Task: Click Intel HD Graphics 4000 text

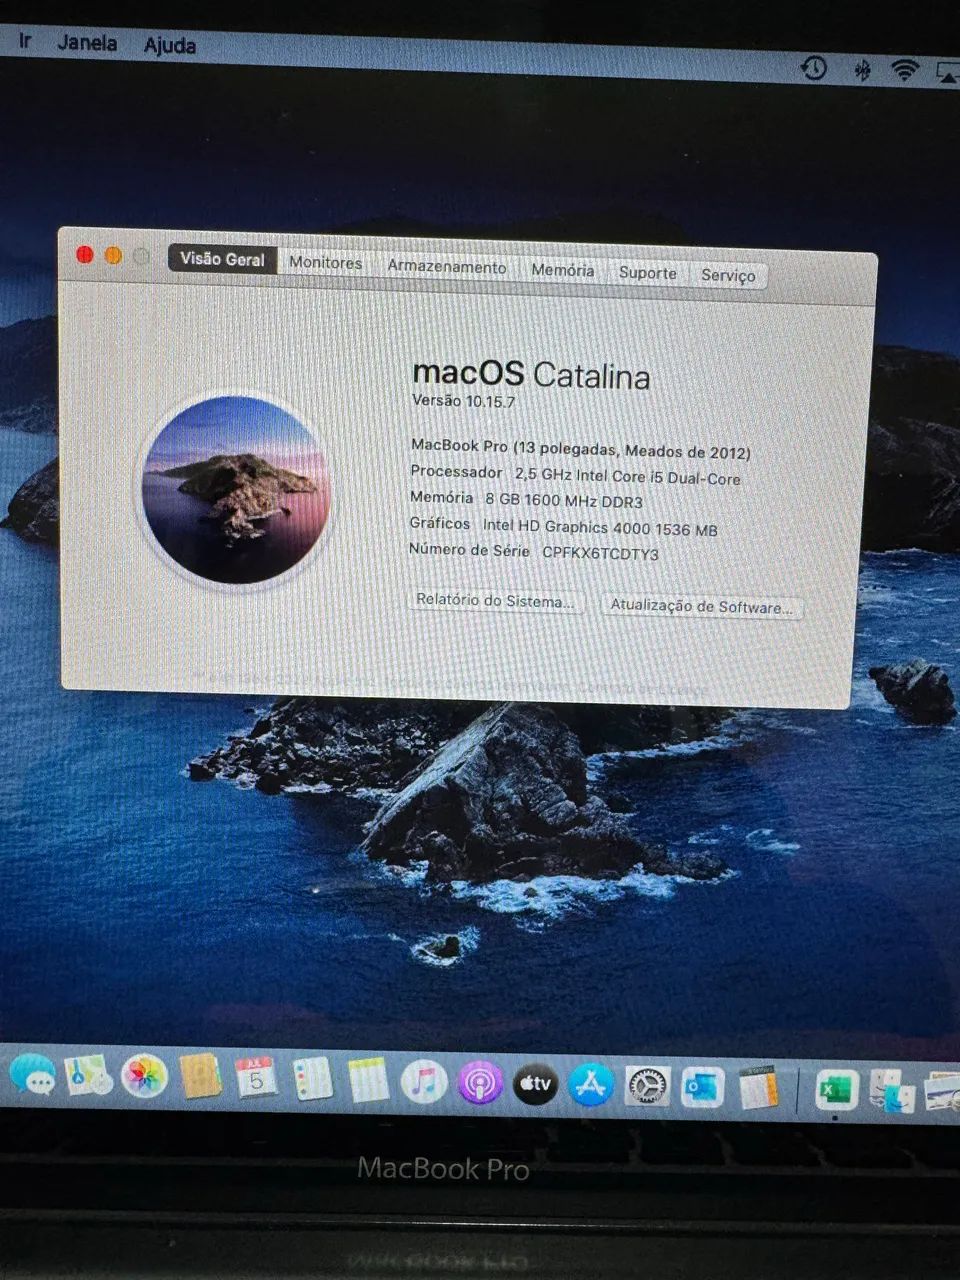Action: click(x=600, y=527)
